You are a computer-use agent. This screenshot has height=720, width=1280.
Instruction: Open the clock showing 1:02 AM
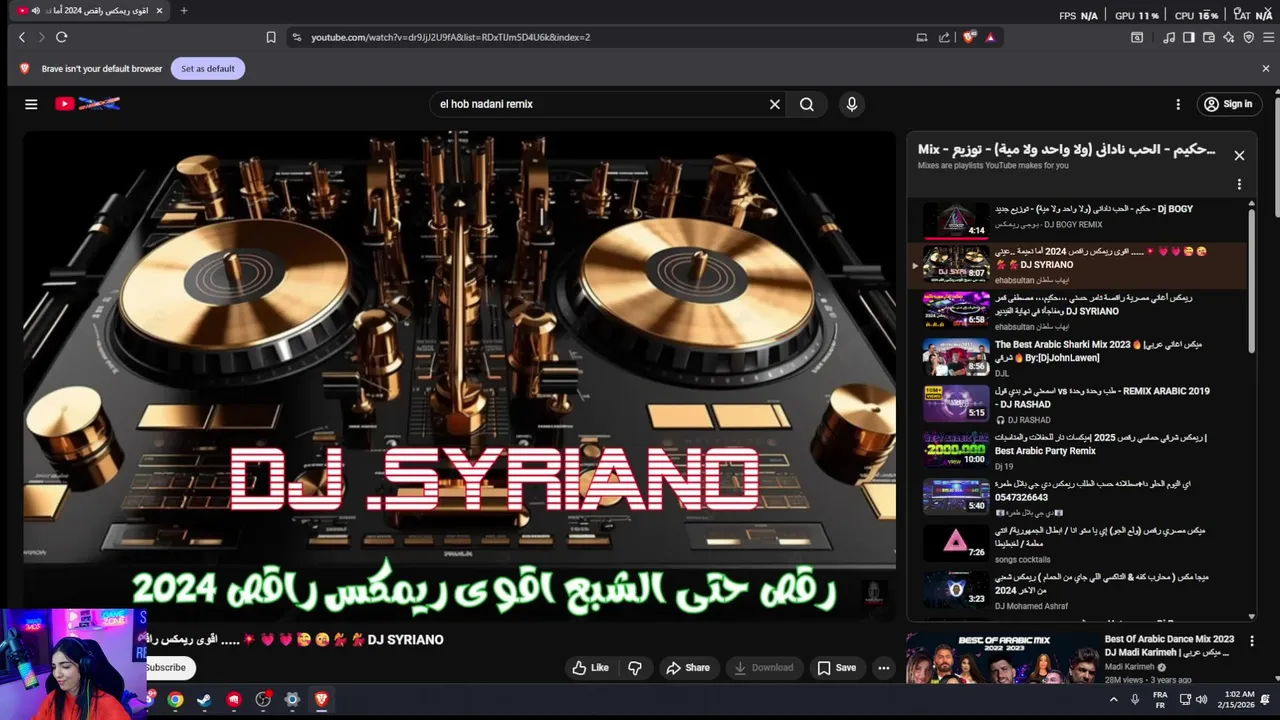click(1236, 699)
